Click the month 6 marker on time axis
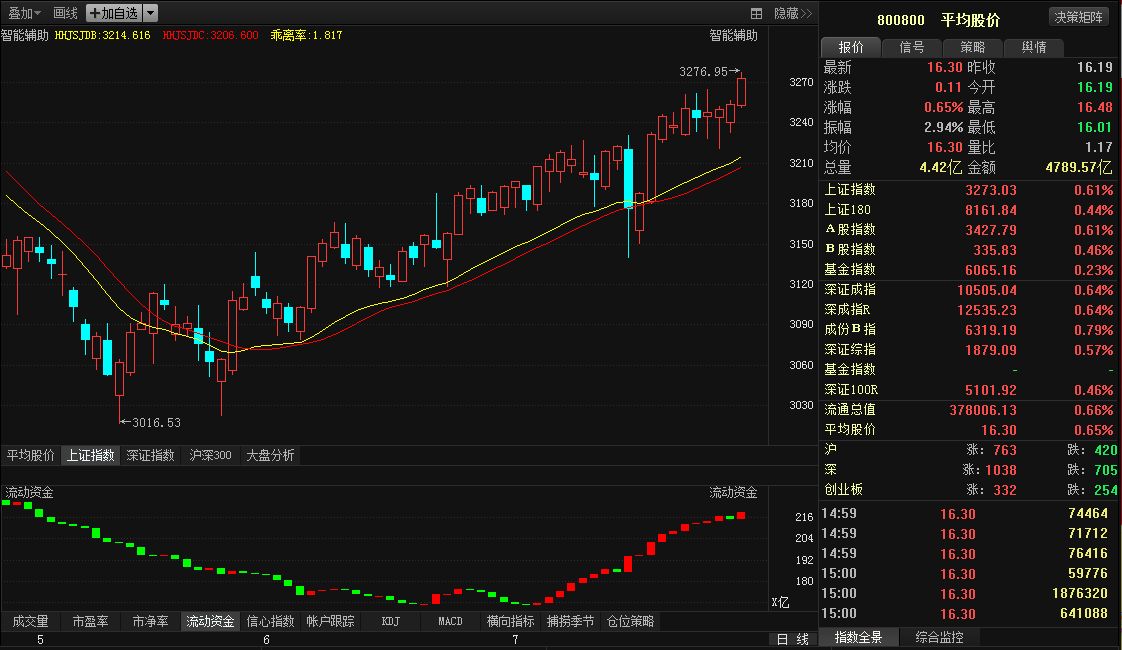The image size is (1122, 650). coord(266,640)
